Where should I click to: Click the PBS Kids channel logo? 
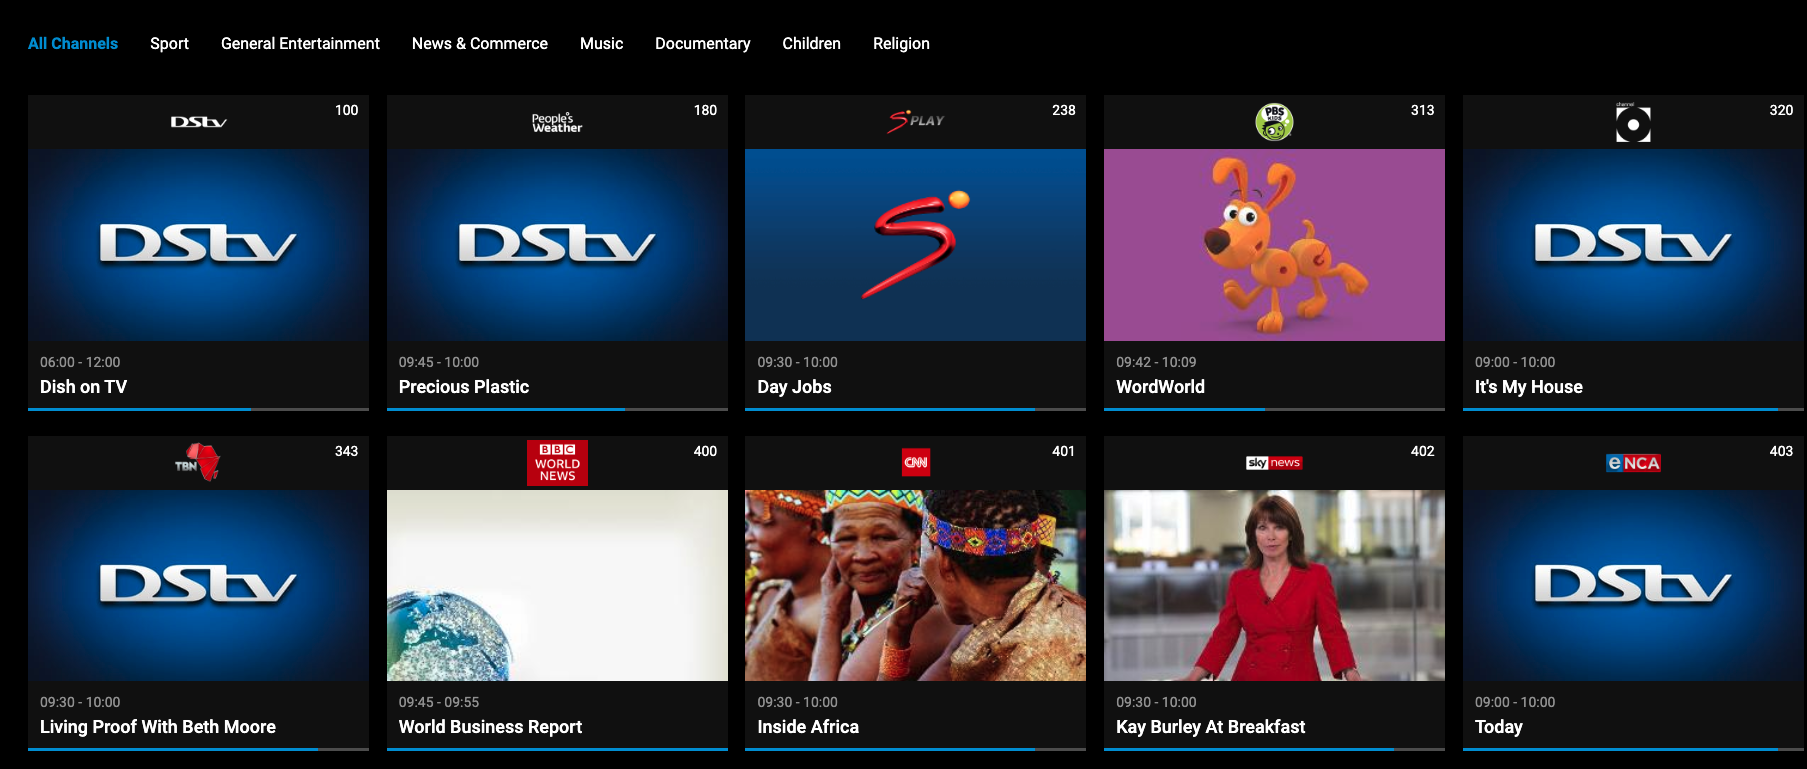coord(1273,122)
